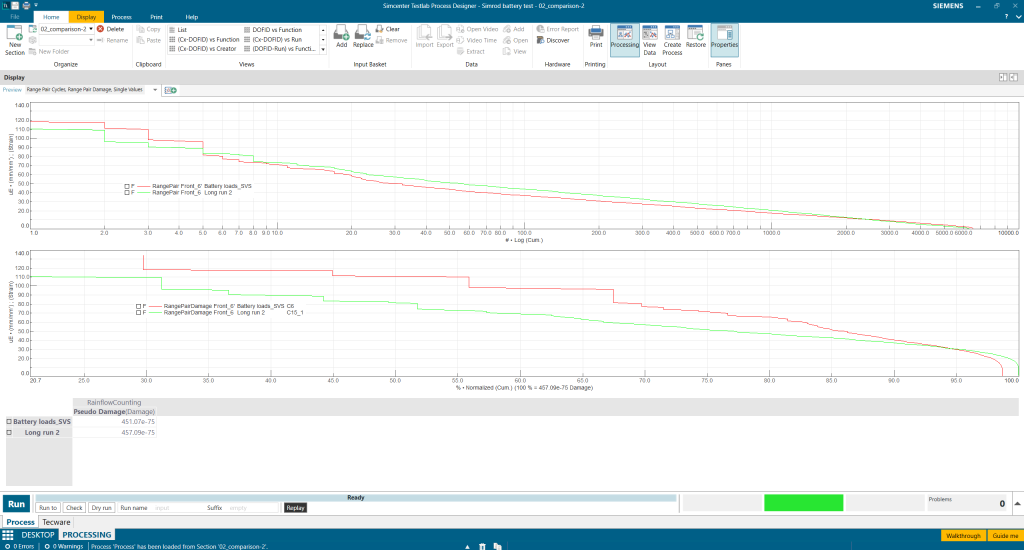Select (Cx-DOFID) vs Function view
The height and width of the screenshot is (550, 1024).
click(x=204, y=39)
